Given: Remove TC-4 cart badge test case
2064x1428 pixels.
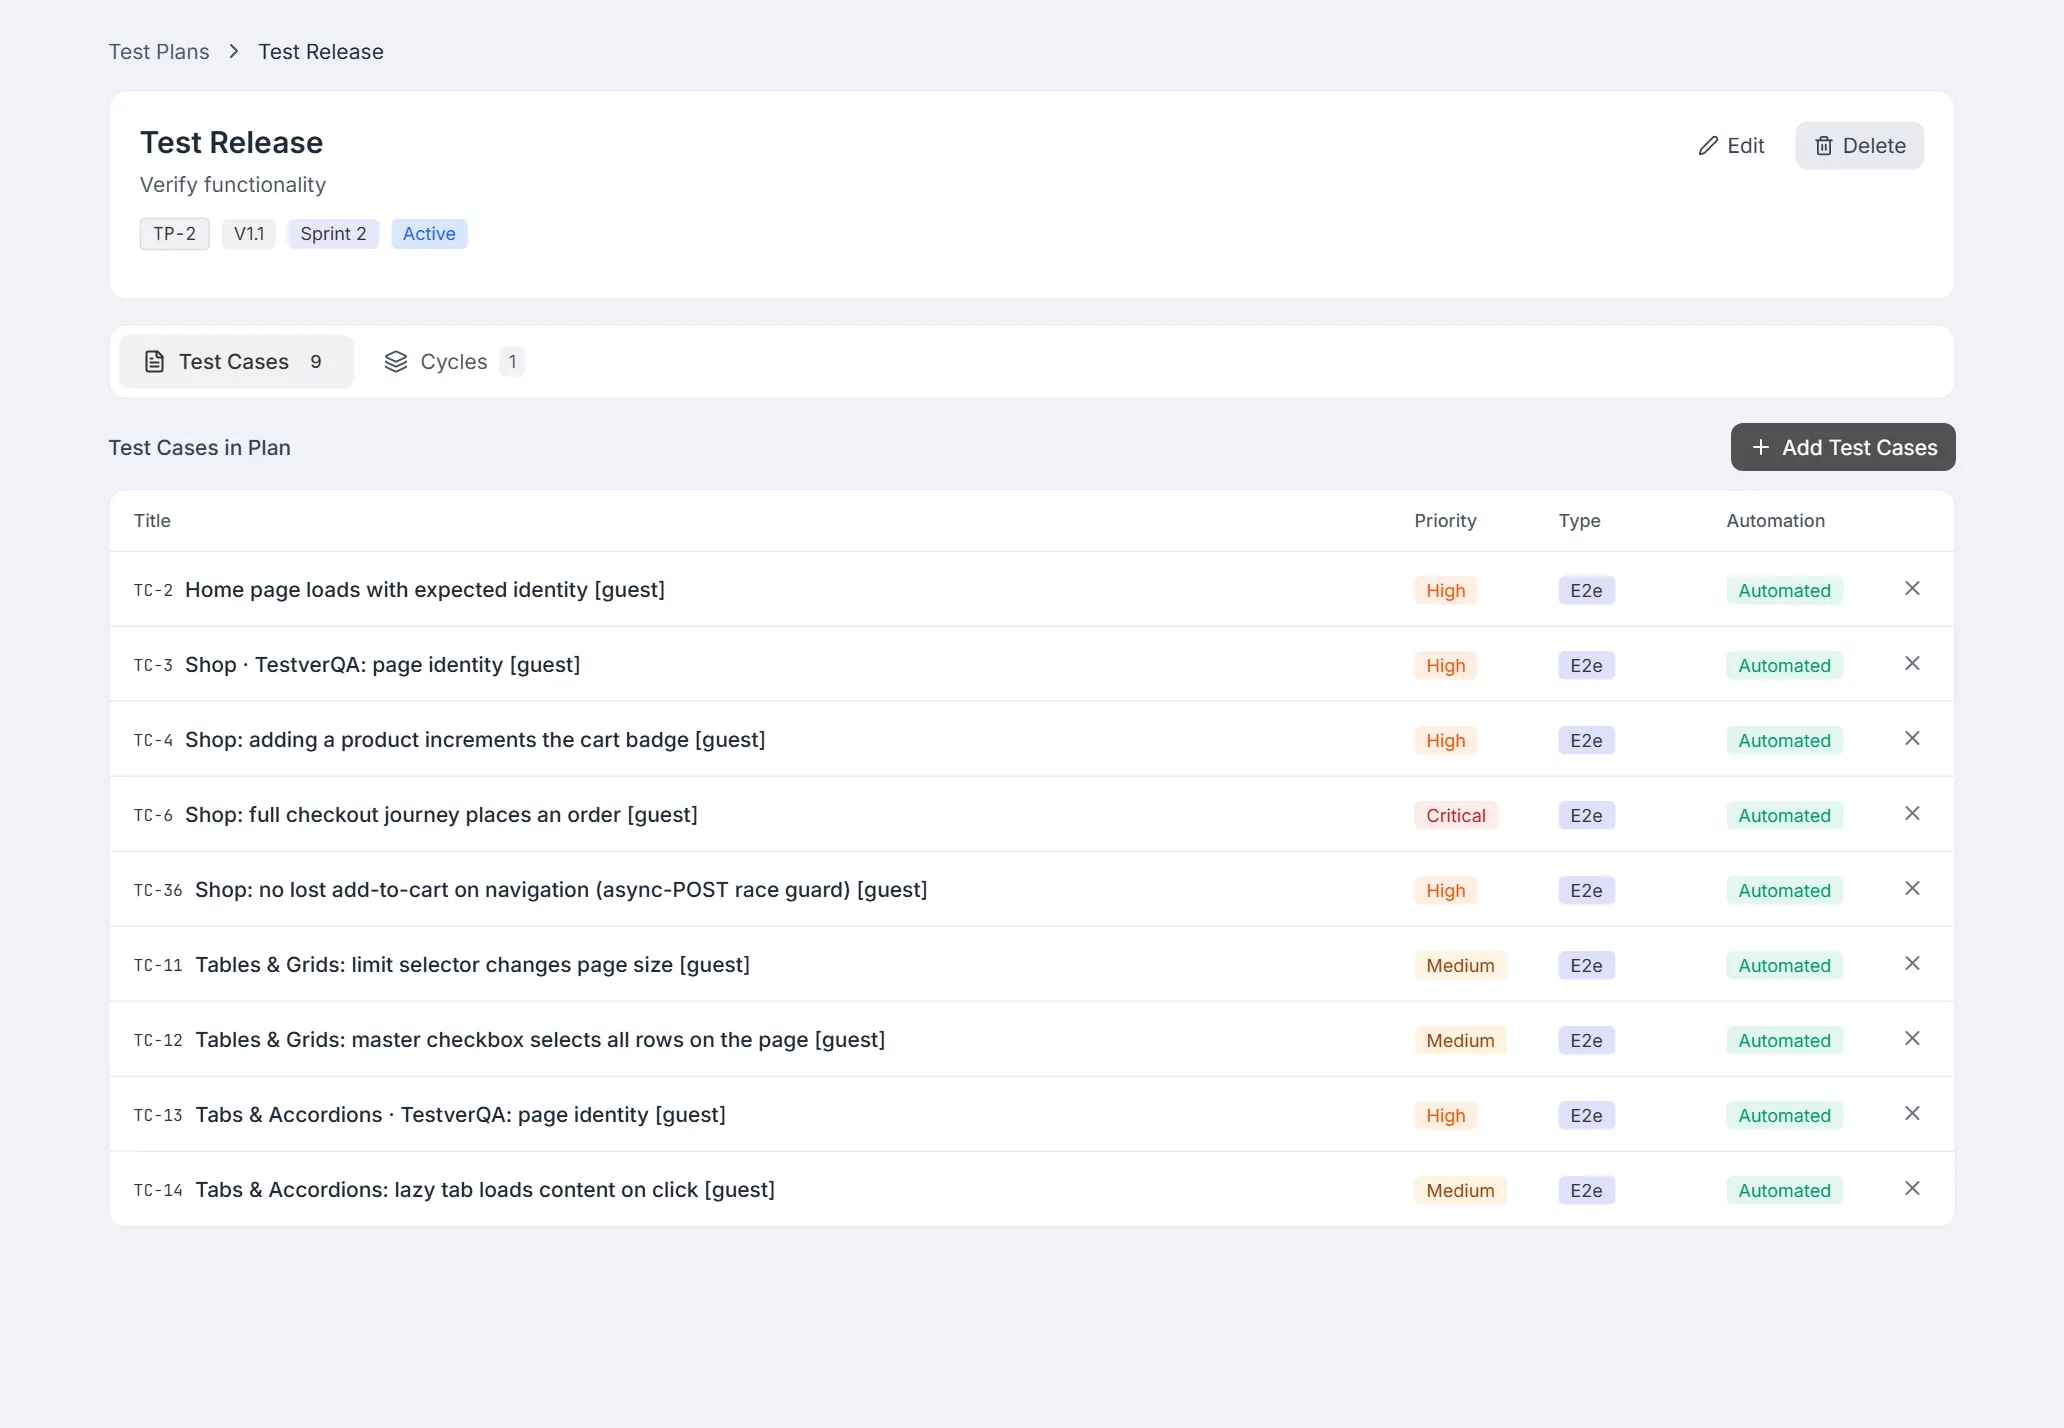Looking at the screenshot, I should [1912, 739].
